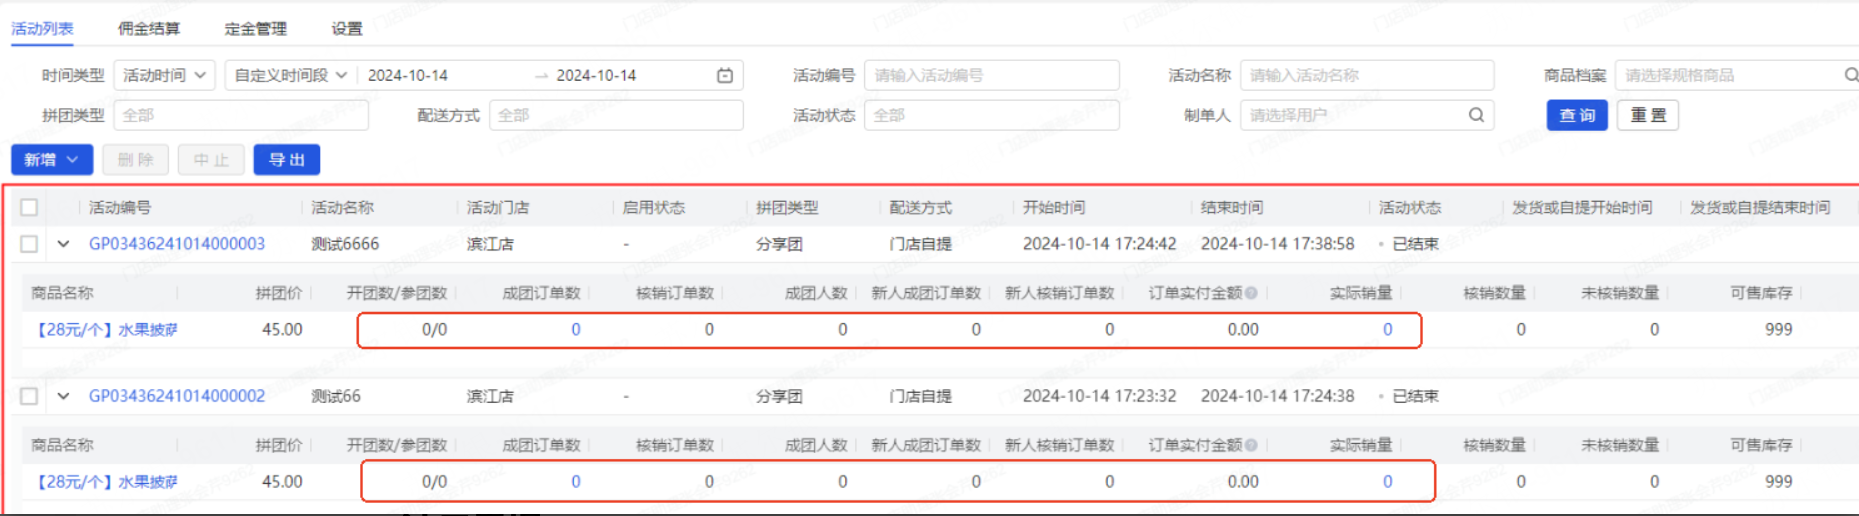This screenshot has width=1859, height=516.
Task: Click the 结束时间 column header
Action: pyautogui.click(x=1232, y=207)
